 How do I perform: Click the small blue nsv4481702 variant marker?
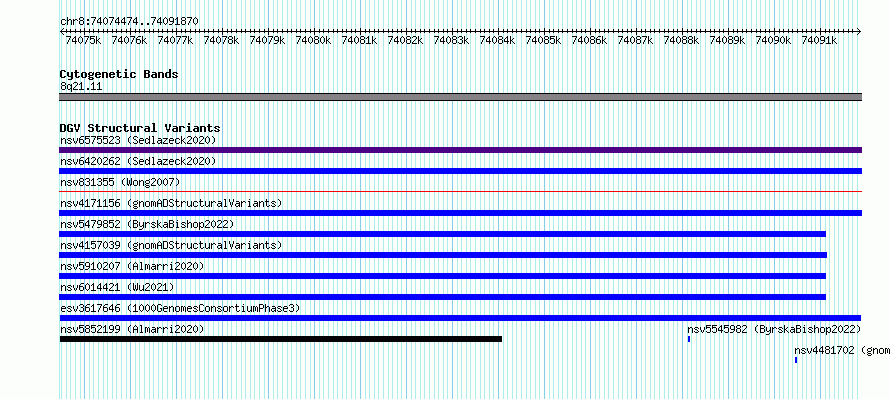tap(796, 360)
